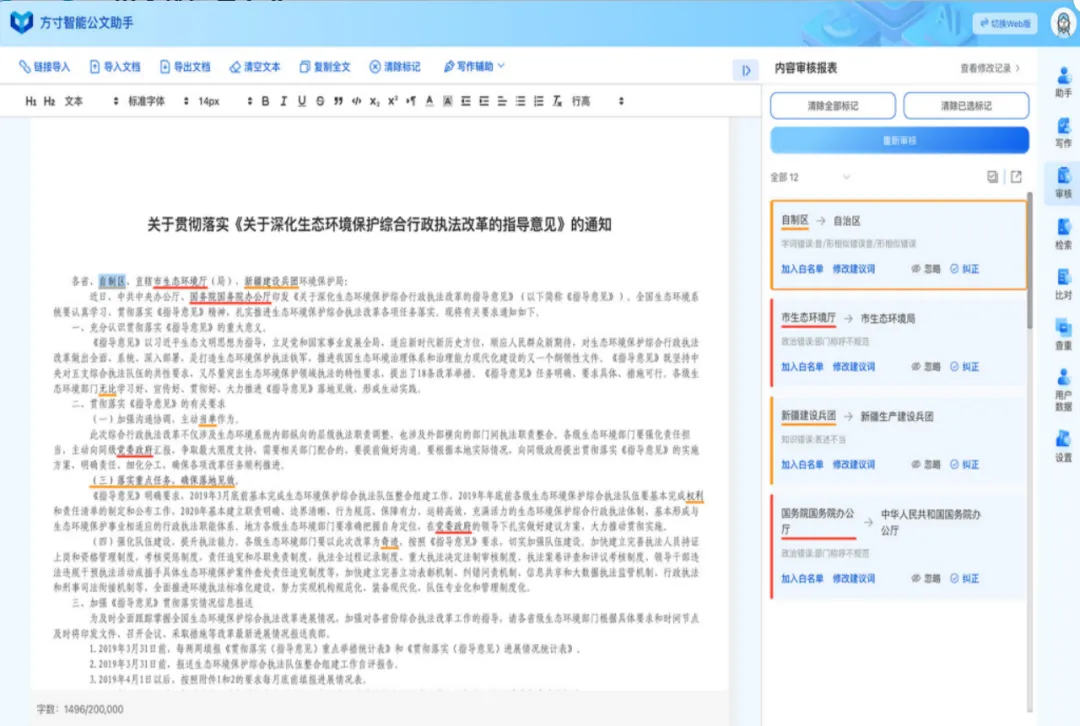Screen dimensions: 1080x726
Task: Click 修改建议词 on 国务院国务院办公厅 card
Action: (x=853, y=579)
